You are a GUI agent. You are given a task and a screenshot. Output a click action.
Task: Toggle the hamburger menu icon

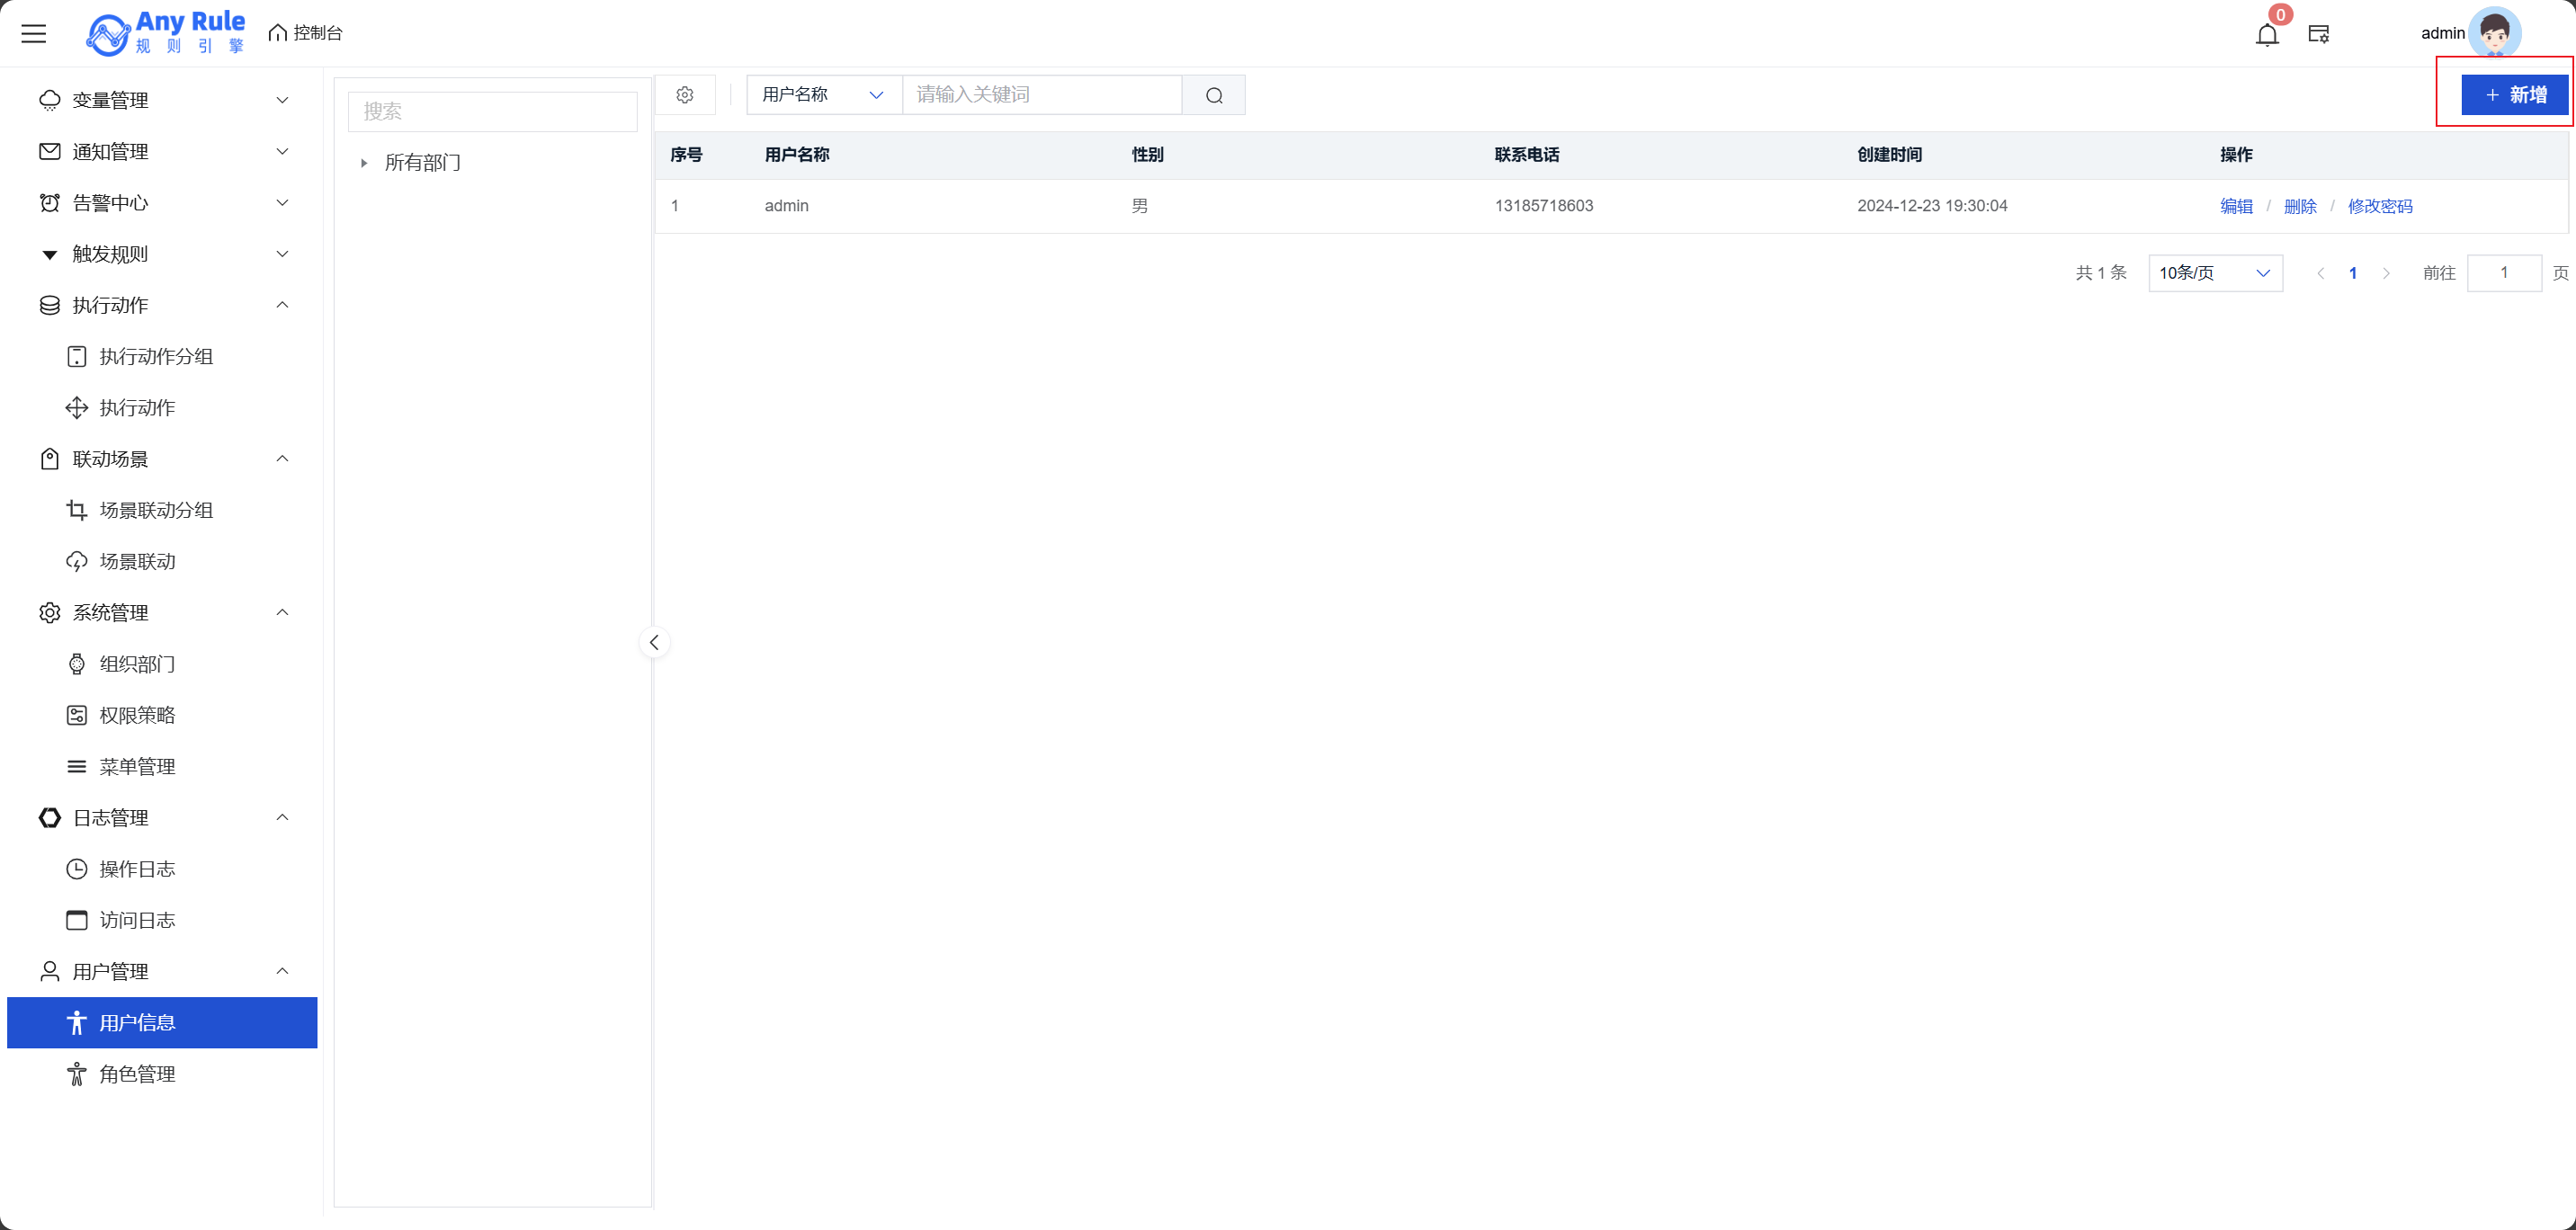point(34,34)
